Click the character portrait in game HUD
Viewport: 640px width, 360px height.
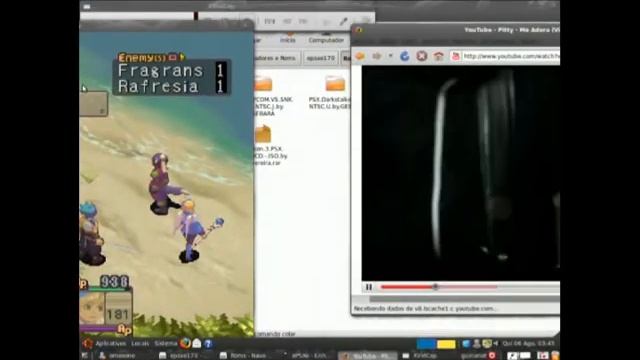[92, 309]
